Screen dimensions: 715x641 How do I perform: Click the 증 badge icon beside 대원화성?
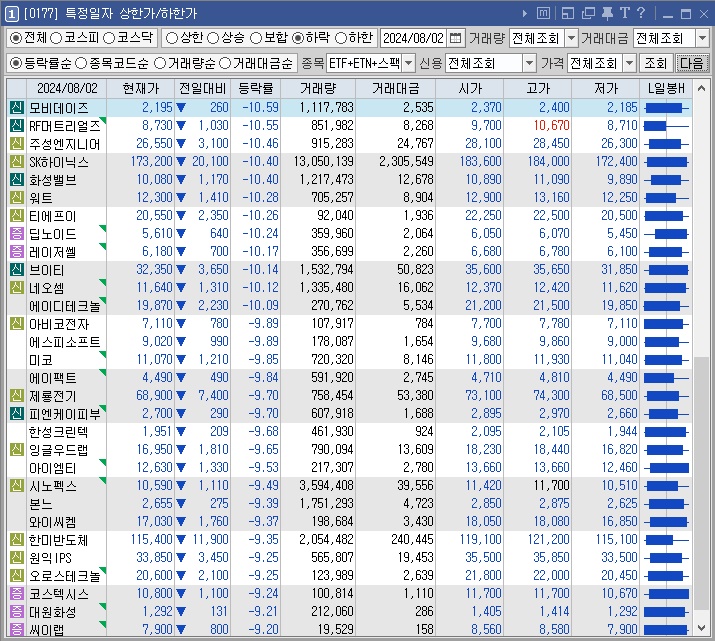pyautogui.click(x=17, y=611)
